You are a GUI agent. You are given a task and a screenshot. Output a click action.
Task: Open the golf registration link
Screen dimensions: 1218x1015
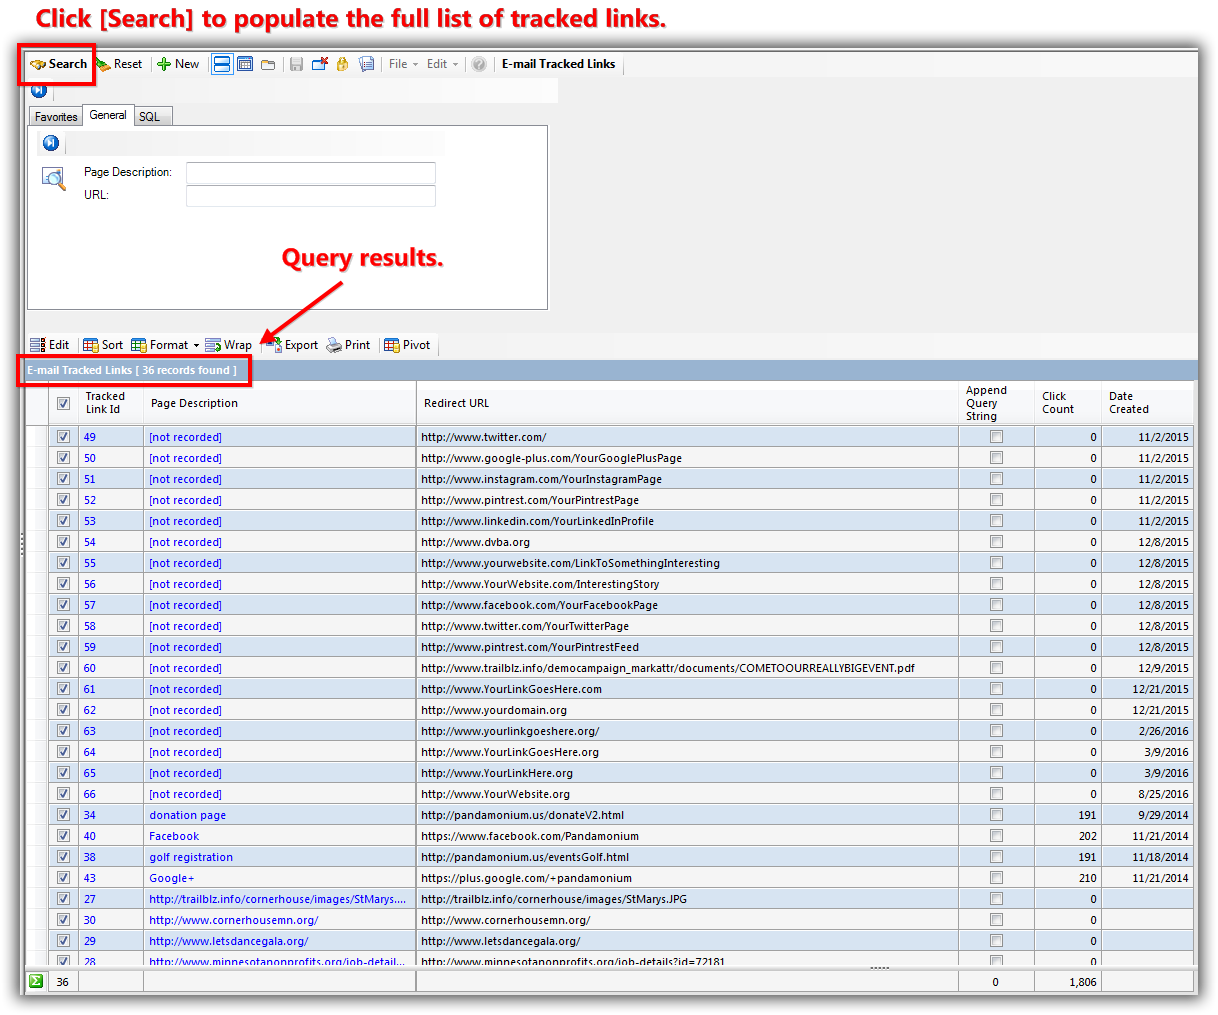click(191, 857)
